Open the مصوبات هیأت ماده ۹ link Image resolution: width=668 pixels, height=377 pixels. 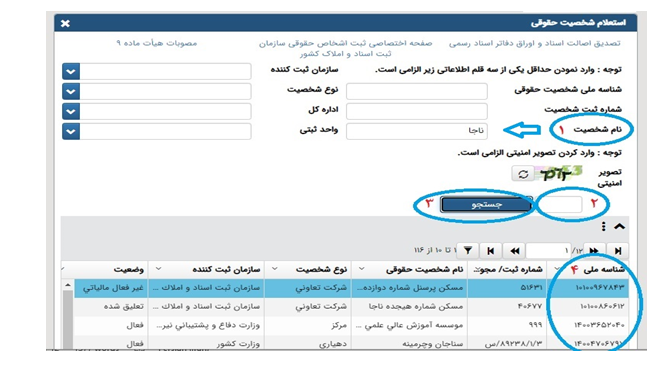(156, 43)
